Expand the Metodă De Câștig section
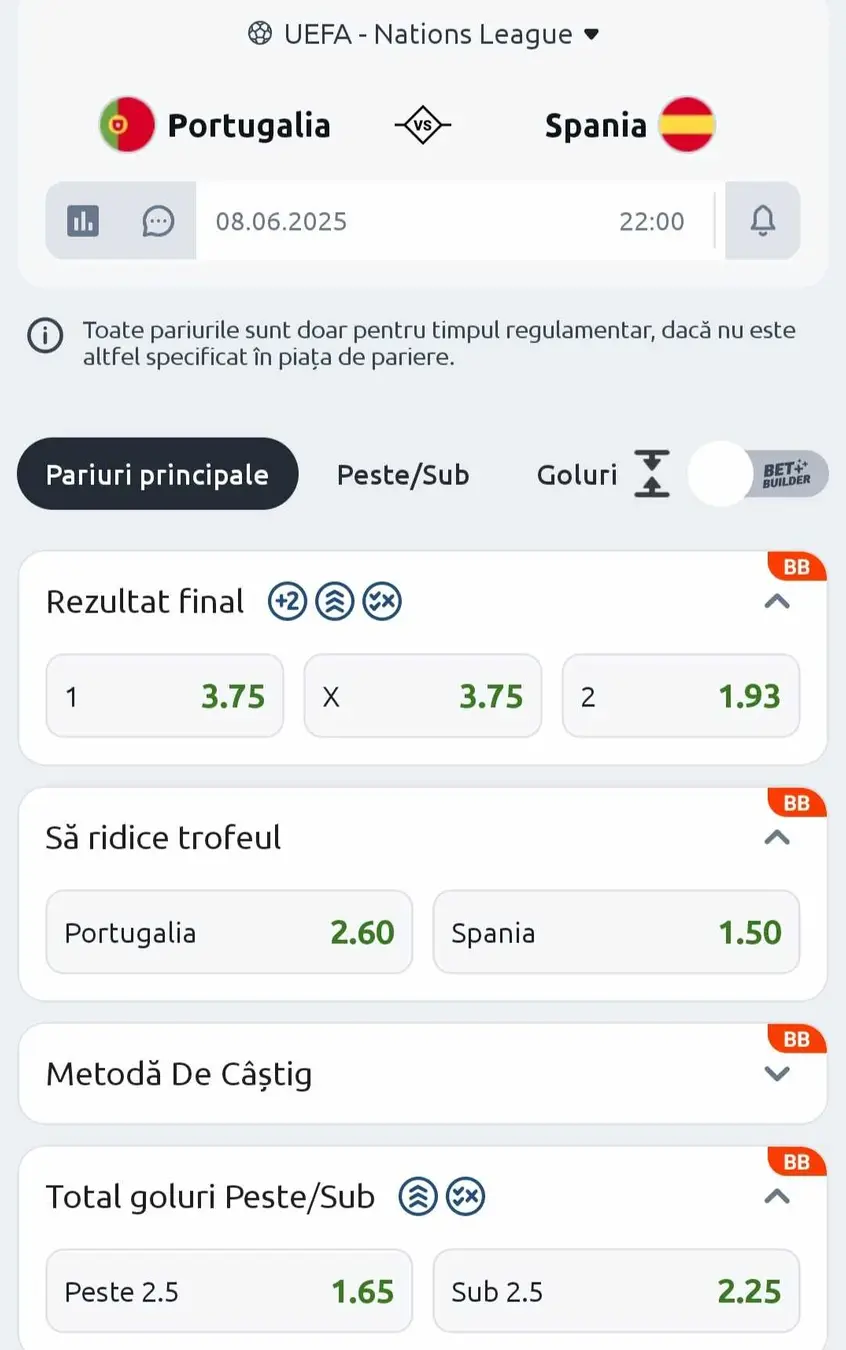 point(777,1074)
